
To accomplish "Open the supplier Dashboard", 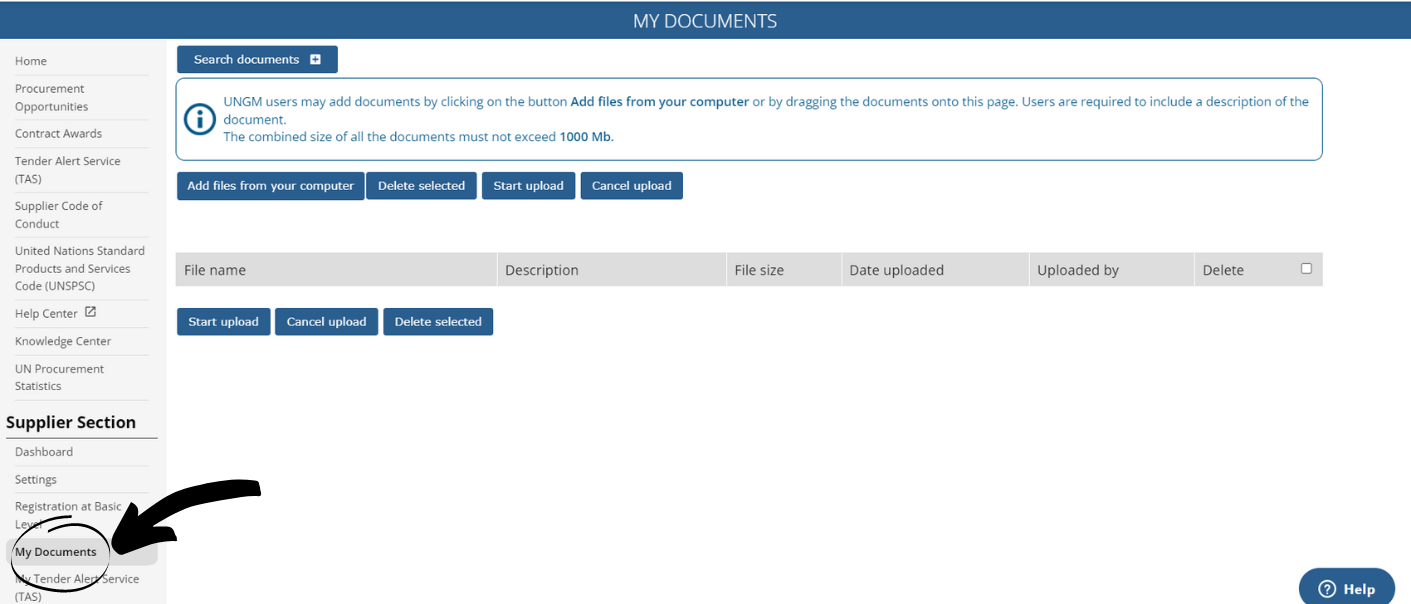I will pos(44,452).
